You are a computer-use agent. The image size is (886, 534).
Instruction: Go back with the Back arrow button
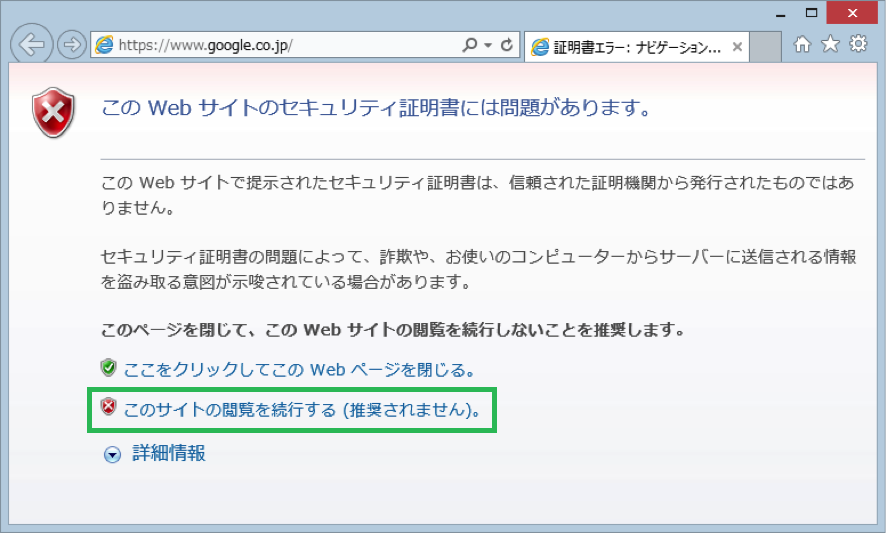point(32,45)
